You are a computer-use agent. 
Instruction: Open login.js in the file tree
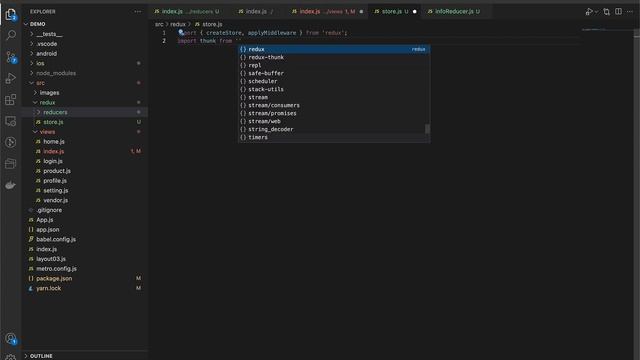pos(85,161)
